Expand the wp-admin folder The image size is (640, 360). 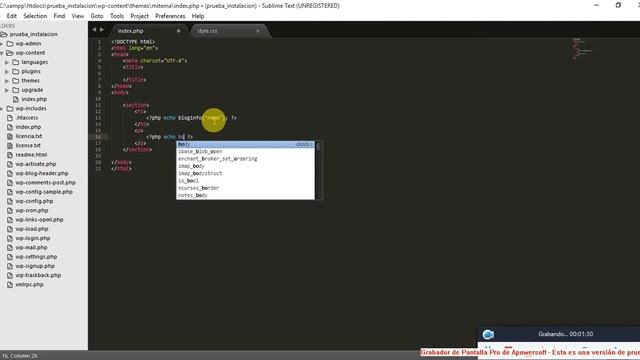[x=2, y=44]
